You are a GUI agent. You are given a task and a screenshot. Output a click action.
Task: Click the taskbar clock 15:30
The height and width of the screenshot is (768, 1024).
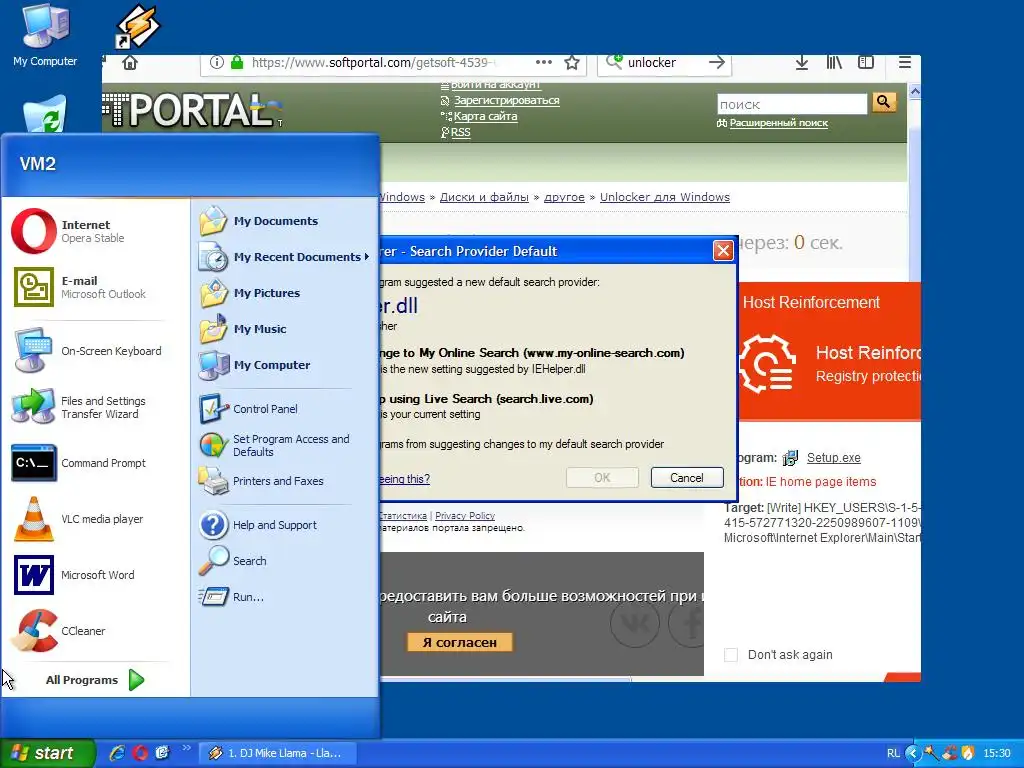point(997,754)
